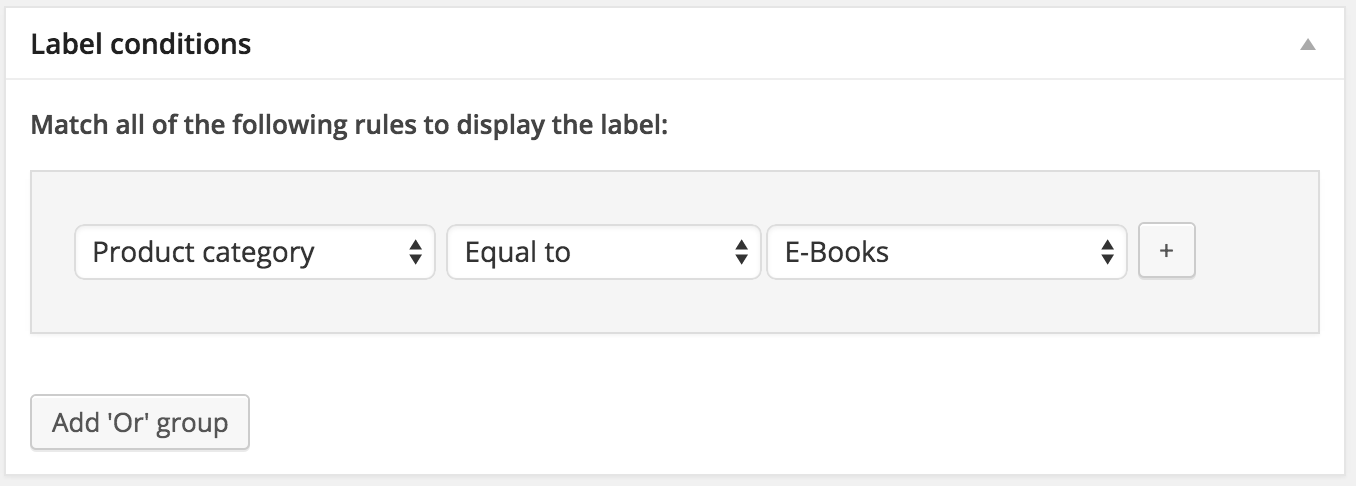Open the Product category condition dropdown
The width and height of the screenshot is (1356, 486).
[x=254, y=252]
